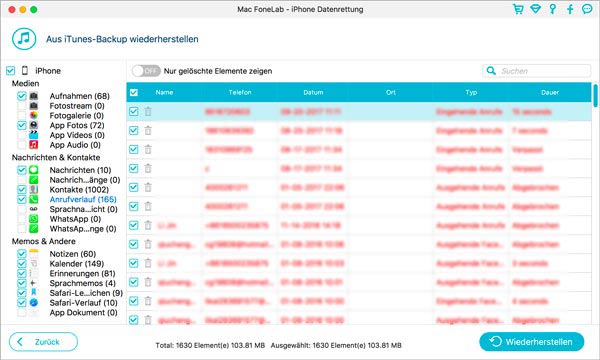This screenshot has width=600, height=360.
Task: Click the iPhone device icon
Action: pyautogui.click(x=25, y=70)
